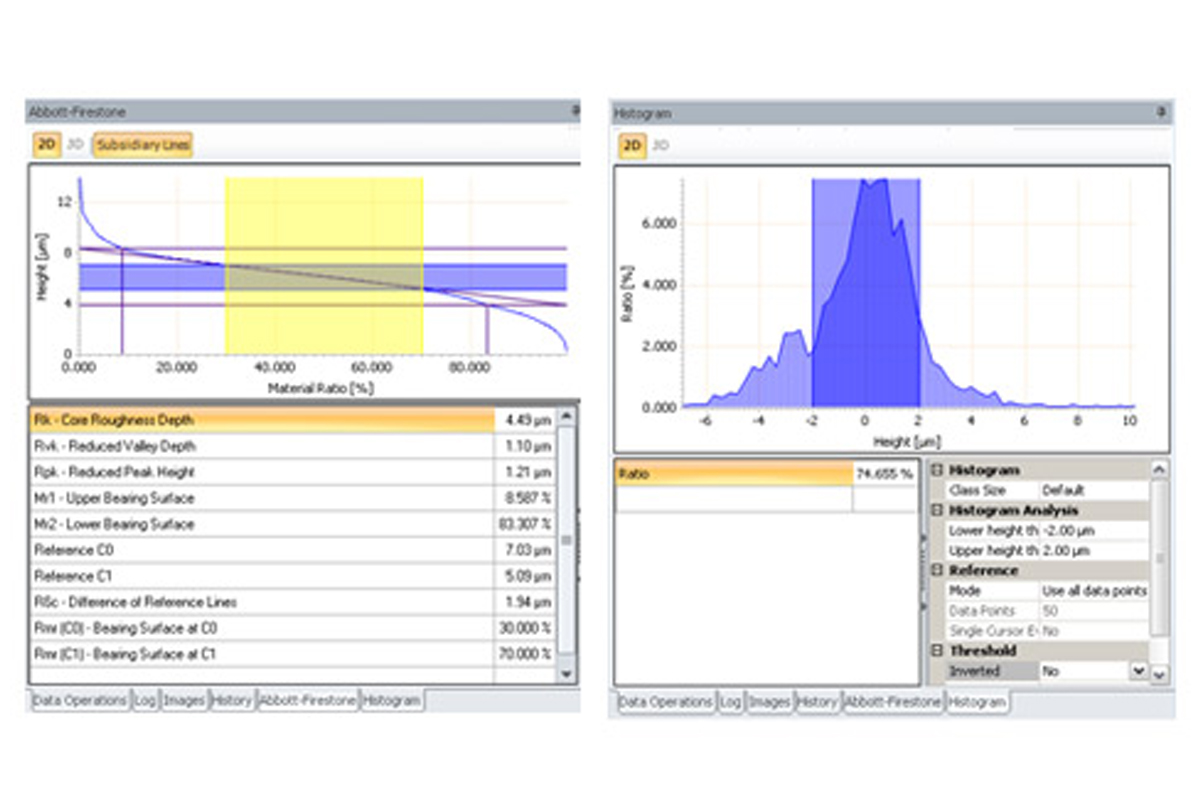
Task: Toggle Subsidiary Lines button
Action: 142,145
